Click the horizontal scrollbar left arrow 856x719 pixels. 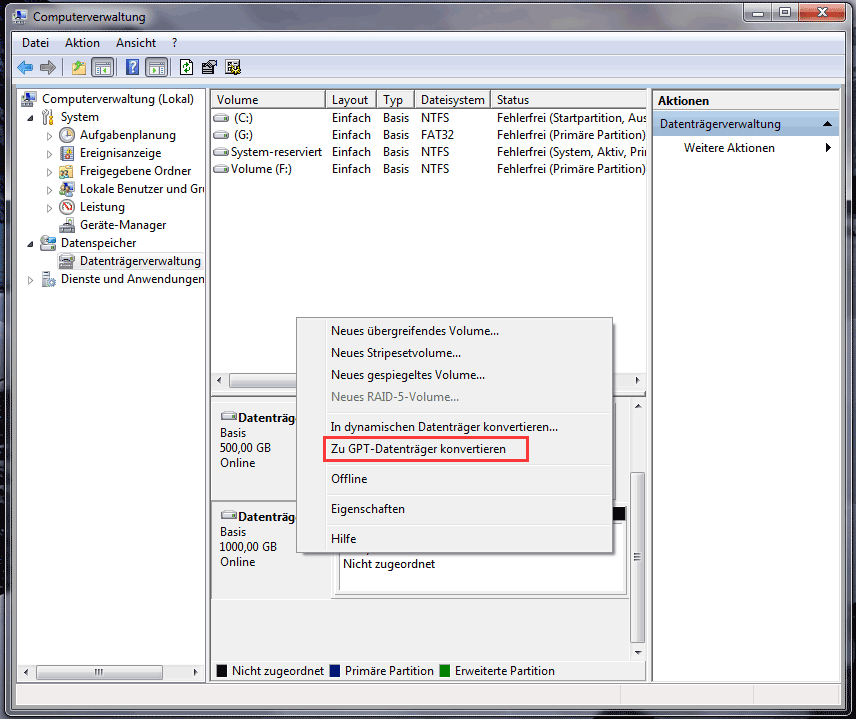click(219, 381)
